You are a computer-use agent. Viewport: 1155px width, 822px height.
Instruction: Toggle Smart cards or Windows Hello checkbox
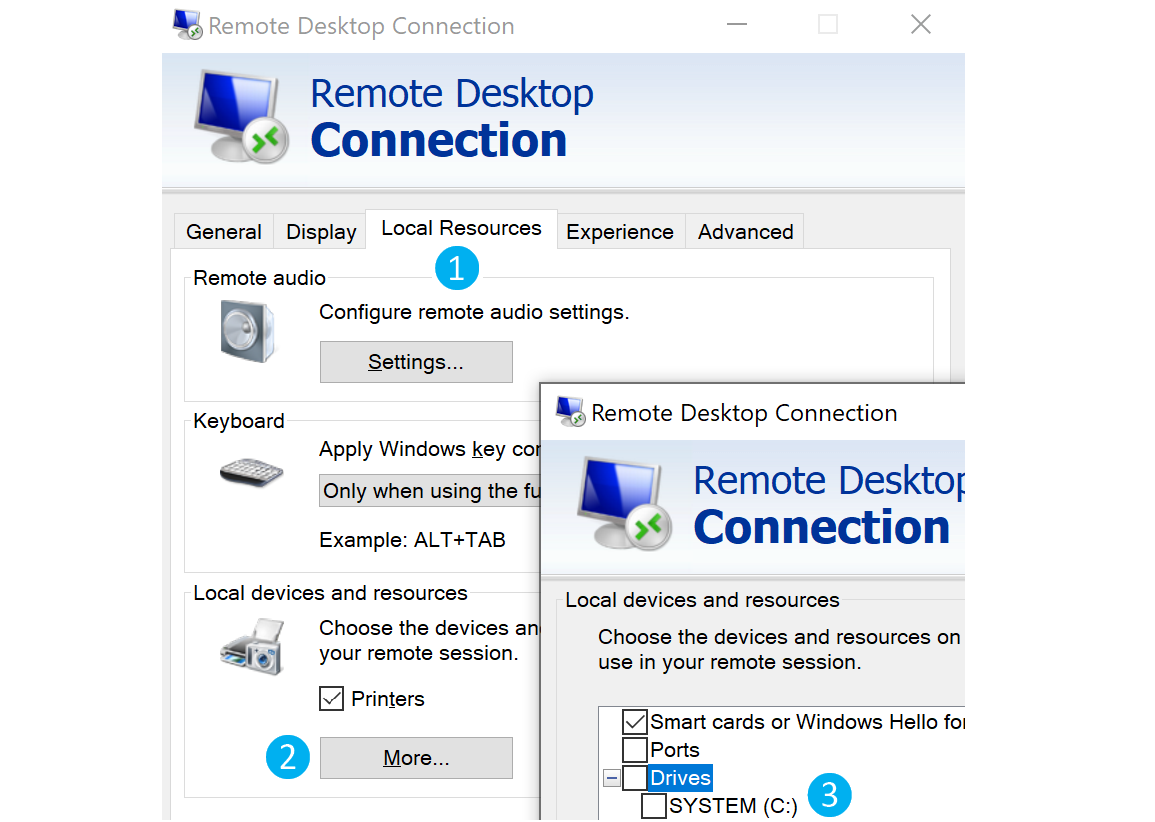tap(634, 722)
